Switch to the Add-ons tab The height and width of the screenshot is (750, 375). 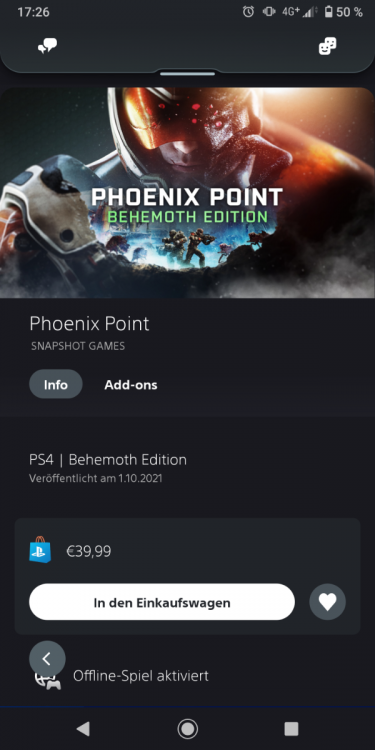pos(131,385)
